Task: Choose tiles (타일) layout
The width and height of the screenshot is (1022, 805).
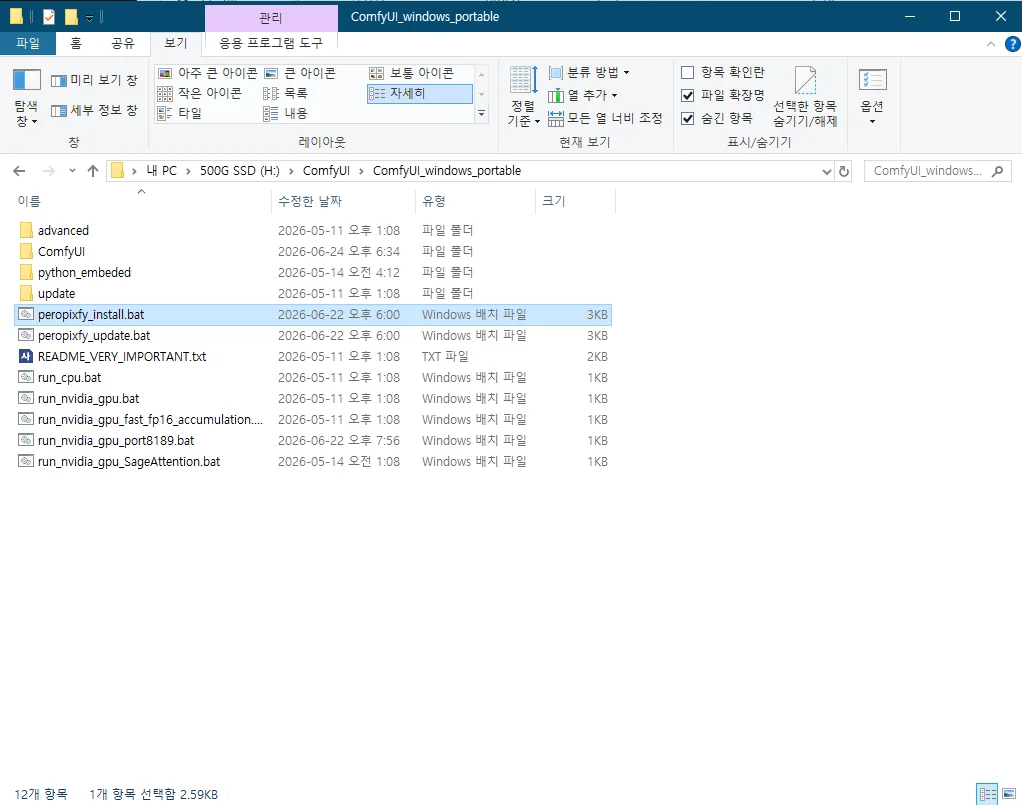Action: tap(180, 113)
